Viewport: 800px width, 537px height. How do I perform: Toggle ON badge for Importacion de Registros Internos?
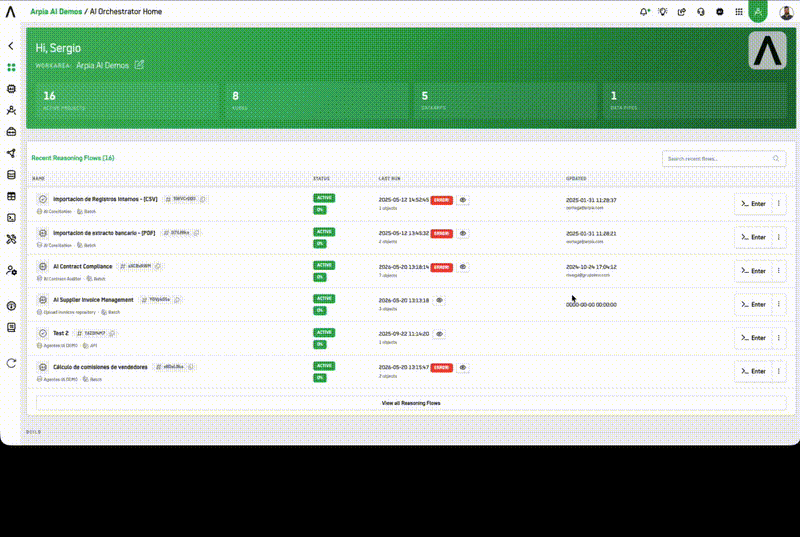tap(320, 210)
